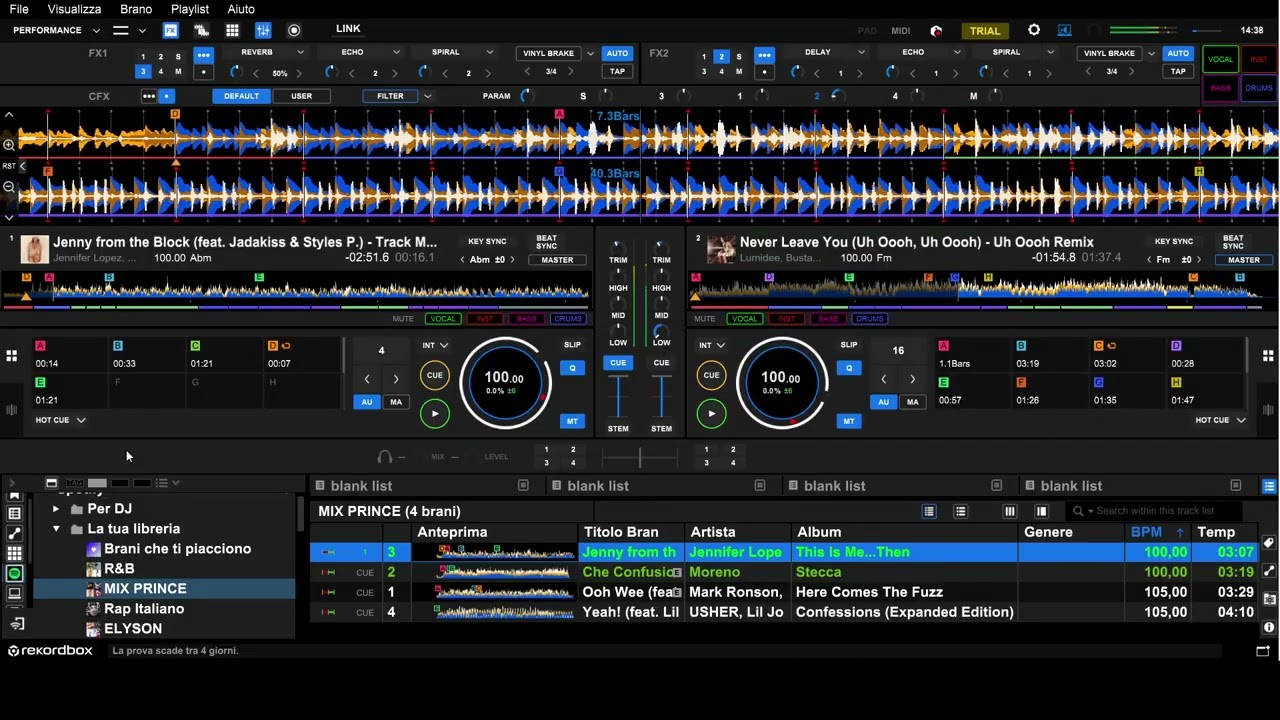
Task: Open FX2 DELAY effect dropdown
Action: pyautogui.click(x=861, y=52)
